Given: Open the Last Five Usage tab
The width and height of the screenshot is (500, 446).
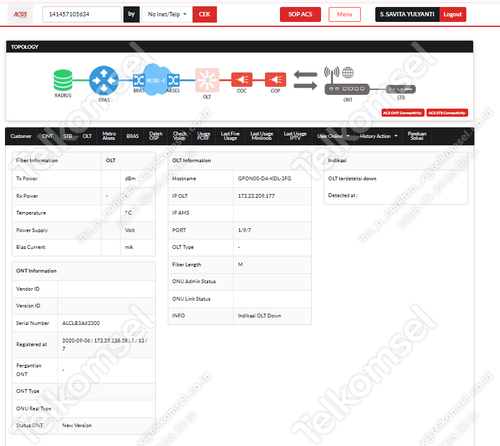Looking at the screenshot, I should point(230,136).
